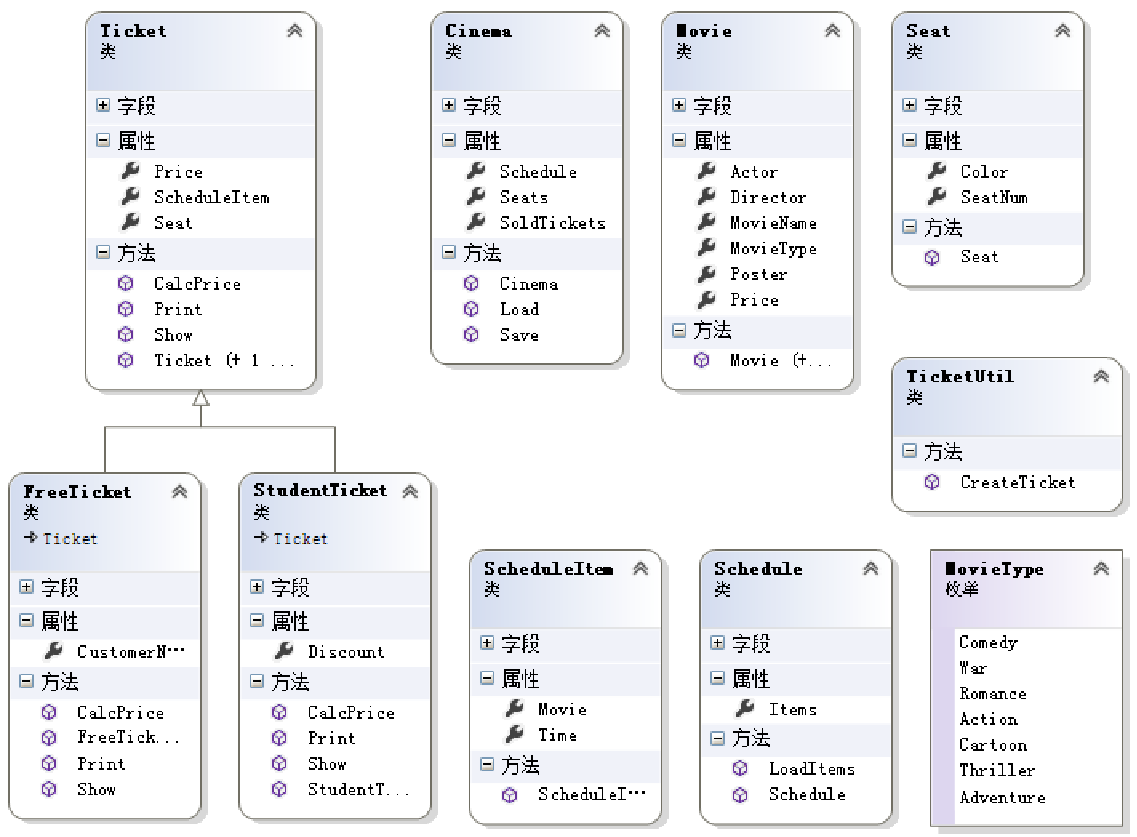The height and width of the screenshot is (837, 1137).
Task: Collapse the MovieType enum chevron
Action: (x=1101, y=569)
